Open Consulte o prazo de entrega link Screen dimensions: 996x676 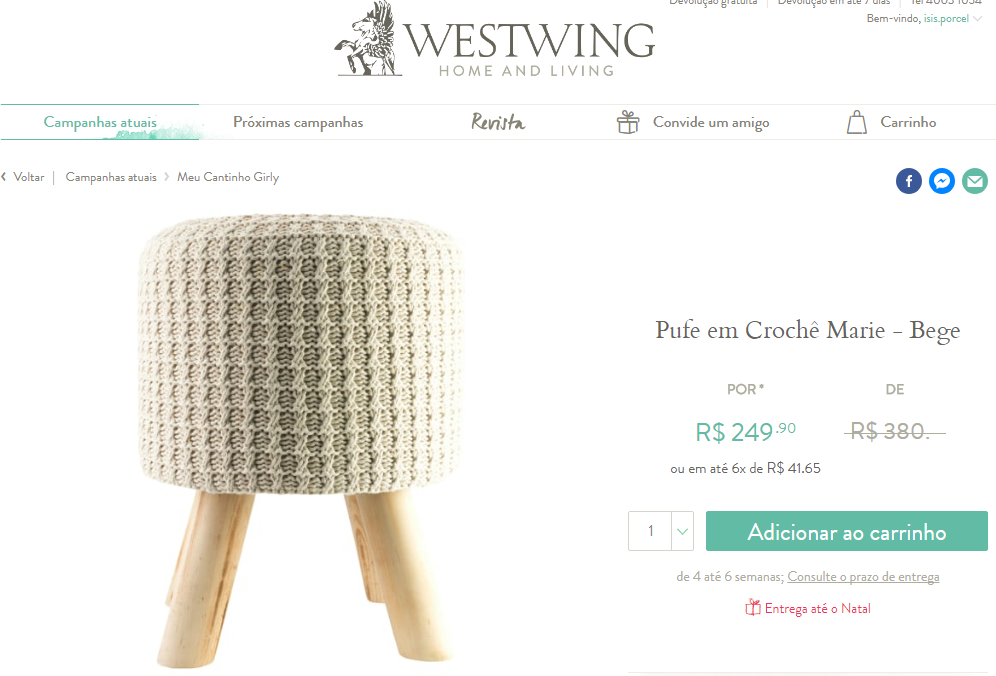863,577
